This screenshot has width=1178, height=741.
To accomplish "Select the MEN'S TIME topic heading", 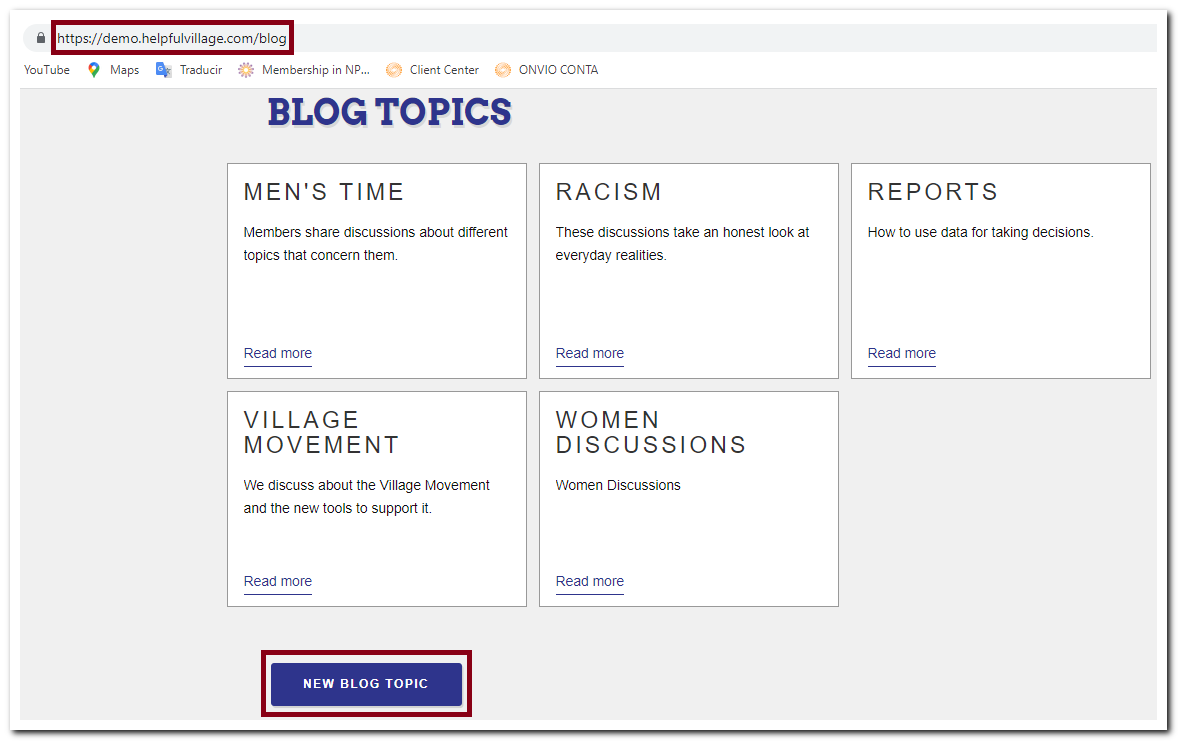I will click(323, 191).
